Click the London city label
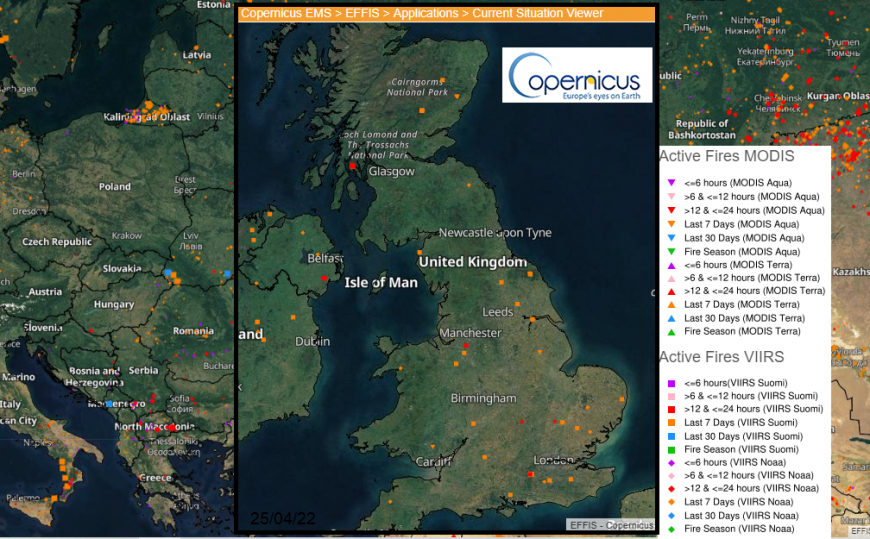The image size is (870, 539). tap(553, 460)
